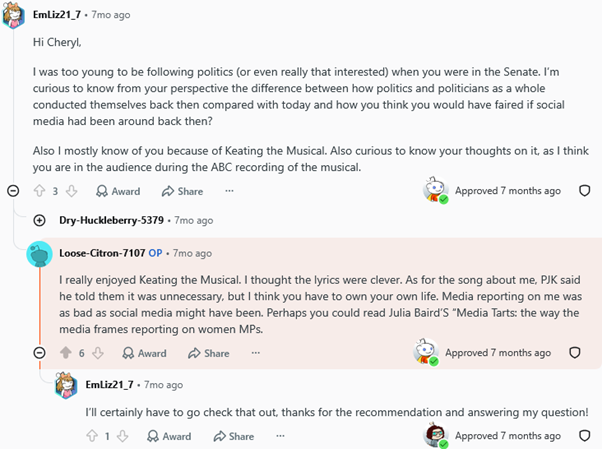The image size is (602, 449).
Task: Open more options on last EmLiz21_7 comment
Action: click(x=280, y=436)
